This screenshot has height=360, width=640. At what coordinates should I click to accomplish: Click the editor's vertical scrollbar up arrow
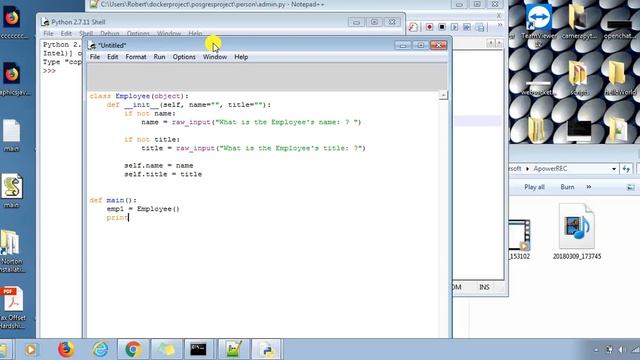(x=443, y=95)
